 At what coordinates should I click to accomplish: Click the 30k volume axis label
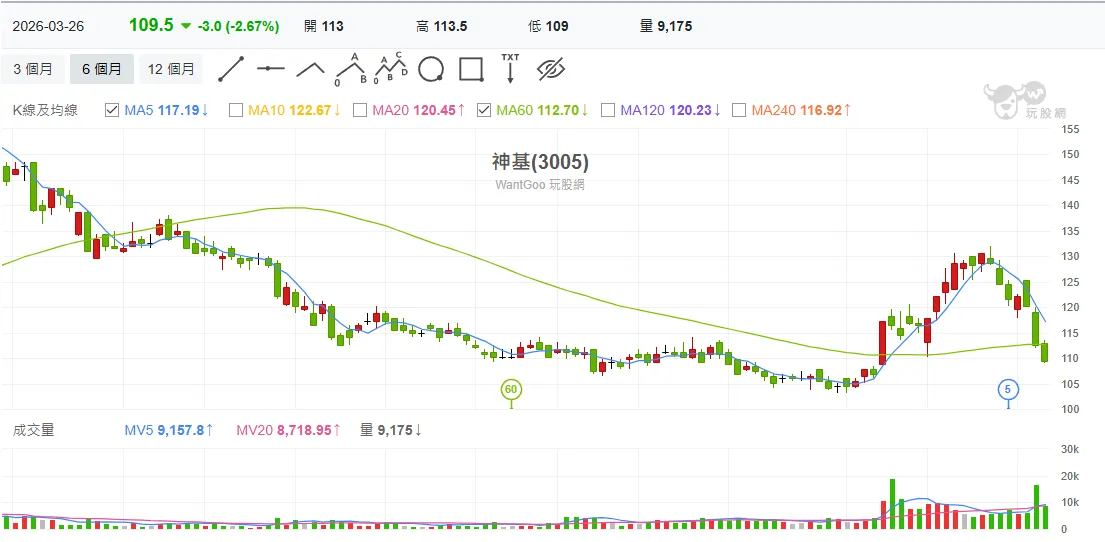coord(1070,450)
